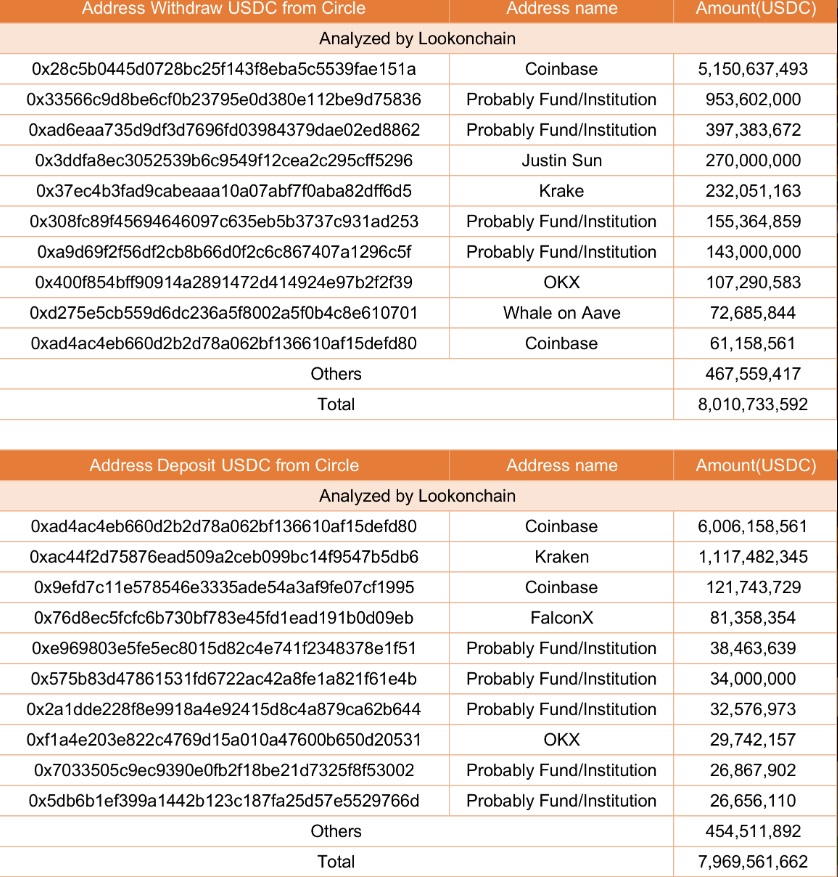838x877 pixels.
Task: Select the Krake address name cell
Action: tap(562, 191)
